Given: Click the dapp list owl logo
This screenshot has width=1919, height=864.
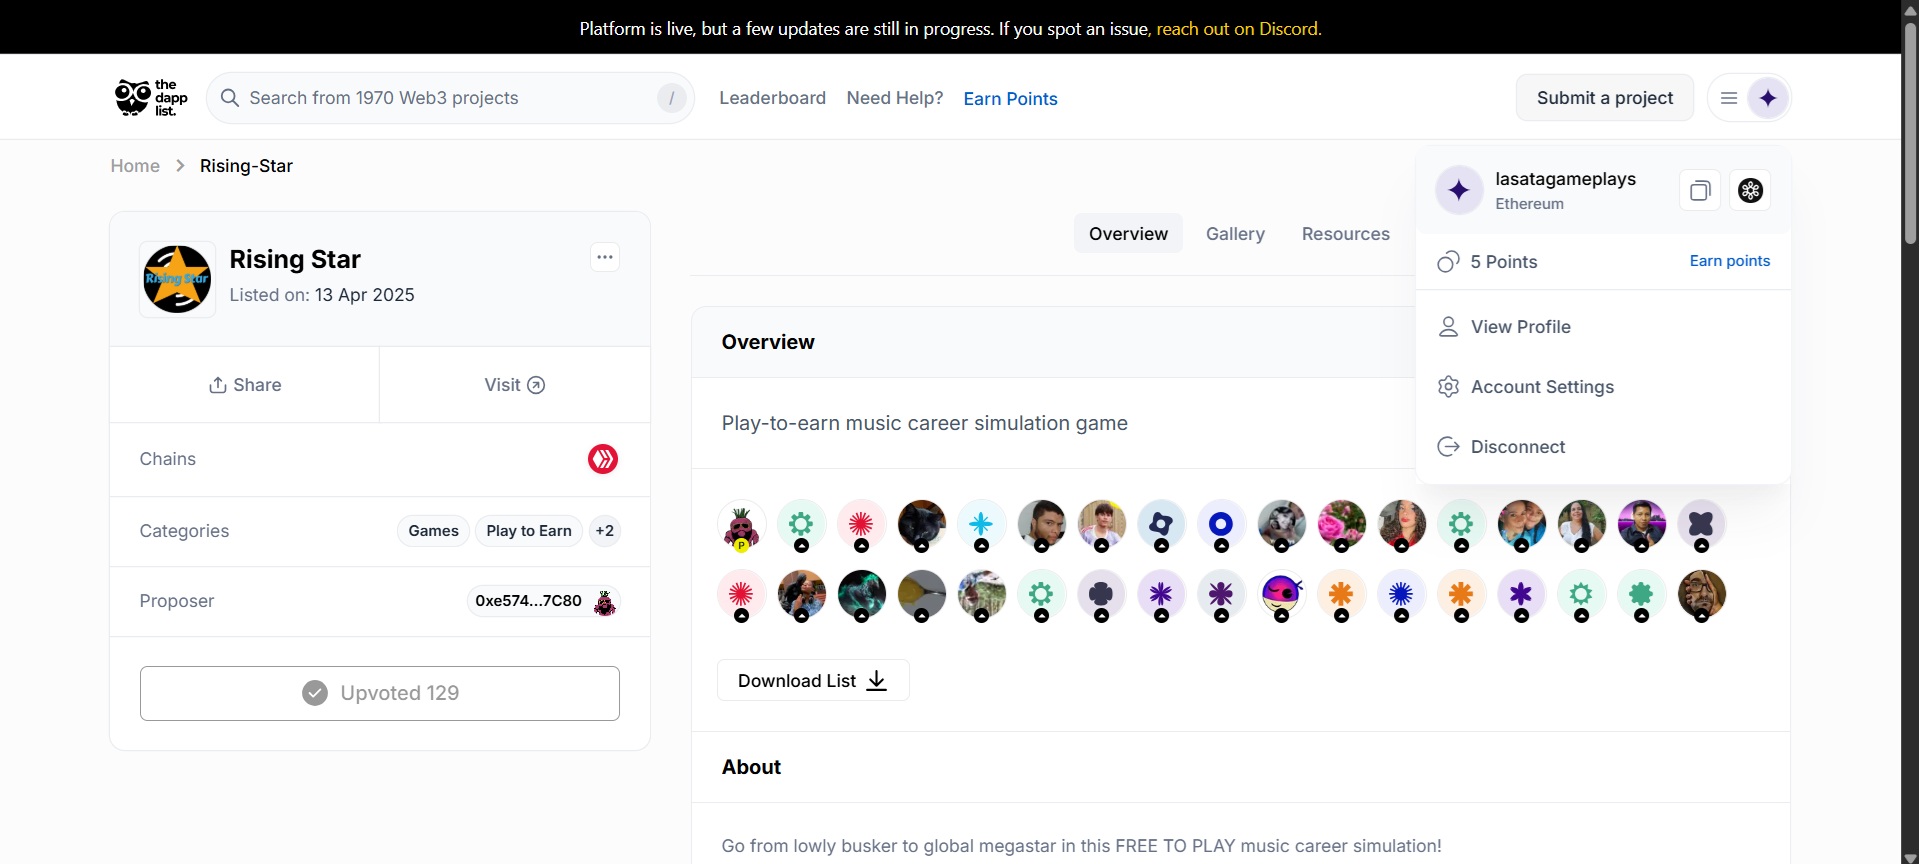Looking at the screenshot, I should click(x=151, y=98).
